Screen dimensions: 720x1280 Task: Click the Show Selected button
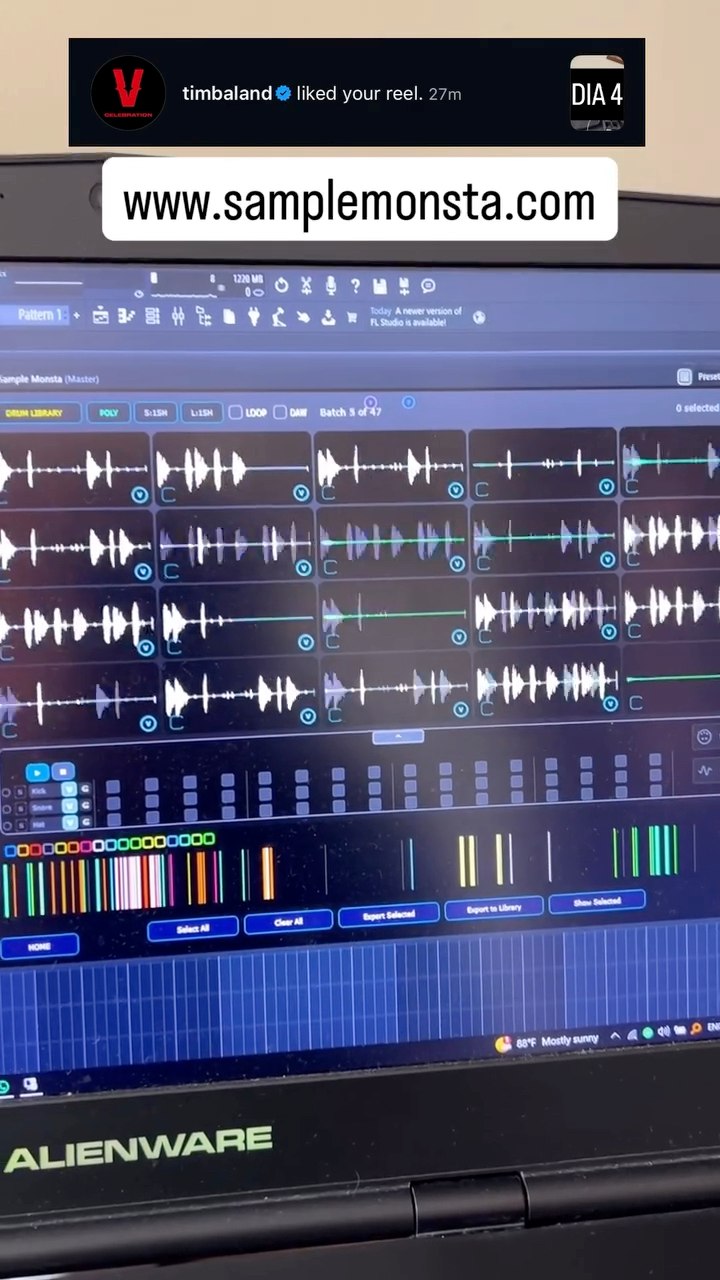pyautogui.click(x=596, y=901)
